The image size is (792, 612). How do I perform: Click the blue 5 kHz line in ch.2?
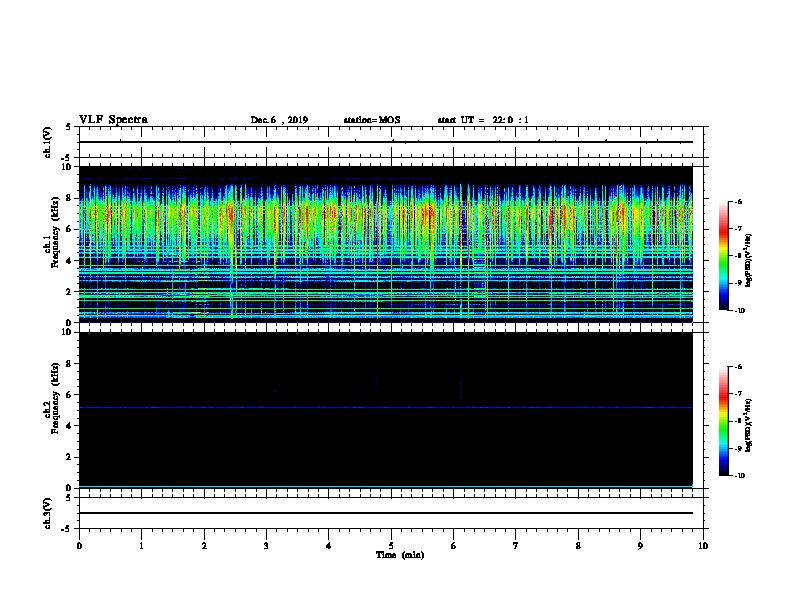pos(385,407)
